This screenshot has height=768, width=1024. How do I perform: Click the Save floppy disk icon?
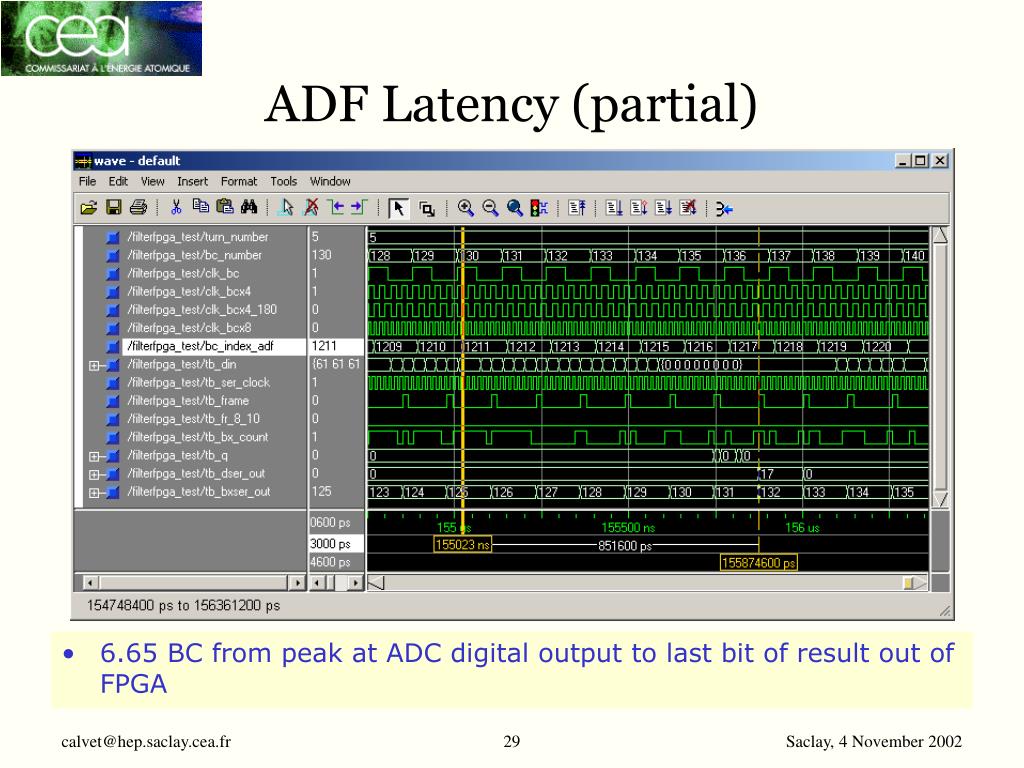click(114, 208)
